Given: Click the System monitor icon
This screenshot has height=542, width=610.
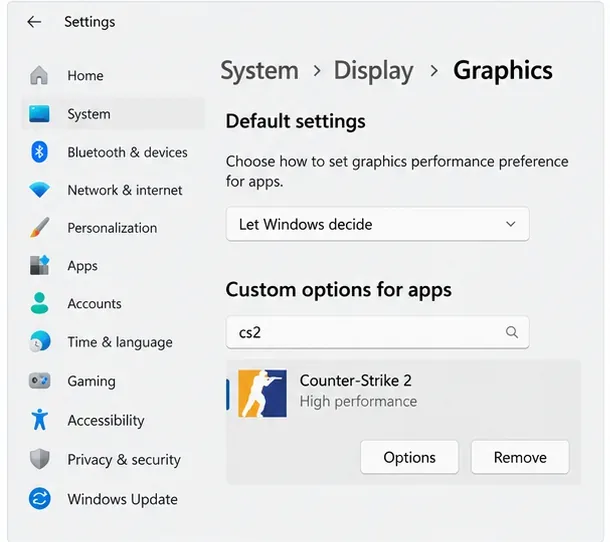Looking at the screenshot, I should point(39,114).
